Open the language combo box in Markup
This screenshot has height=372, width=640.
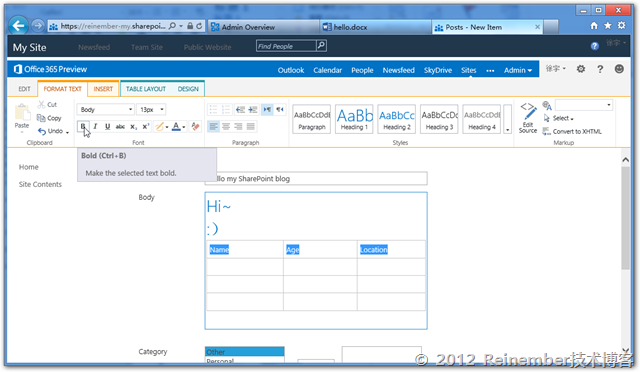click(x=584, y=105)
